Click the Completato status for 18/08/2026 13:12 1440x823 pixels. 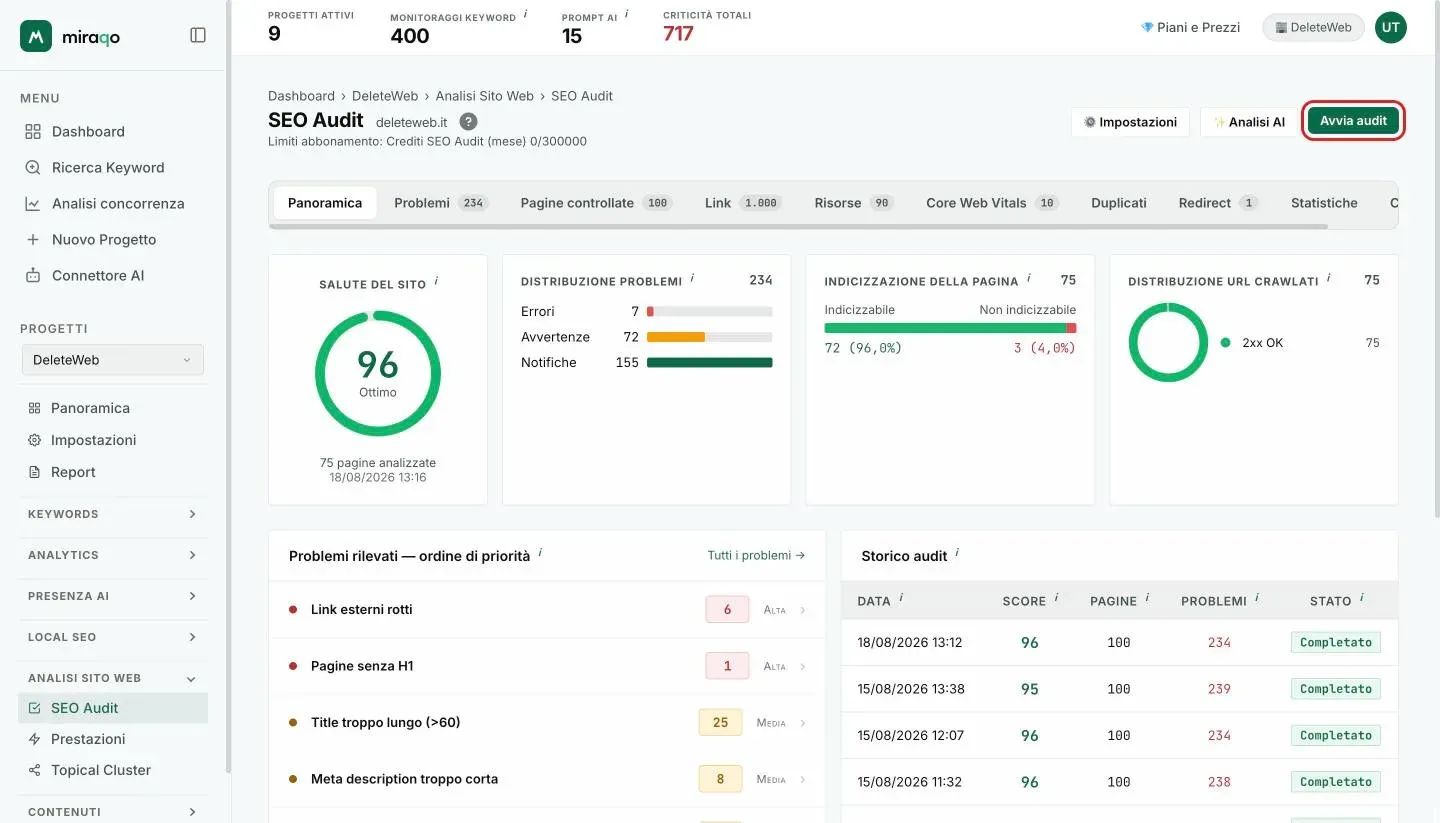[1335, 642]
